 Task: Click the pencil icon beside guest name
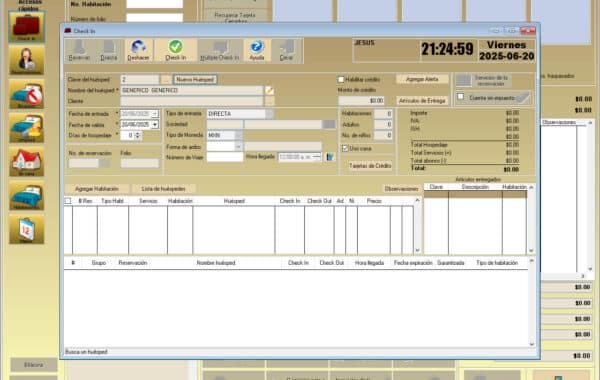(x=269, y=90)
